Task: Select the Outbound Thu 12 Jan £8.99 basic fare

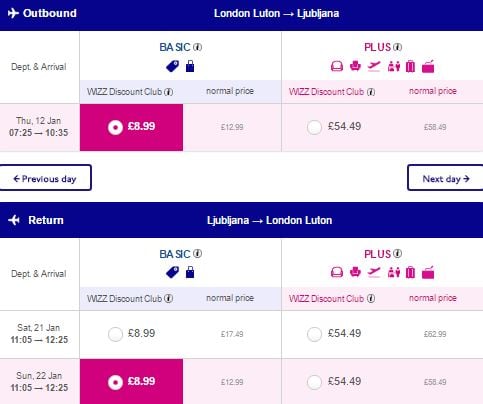Action: coord(131,127)
